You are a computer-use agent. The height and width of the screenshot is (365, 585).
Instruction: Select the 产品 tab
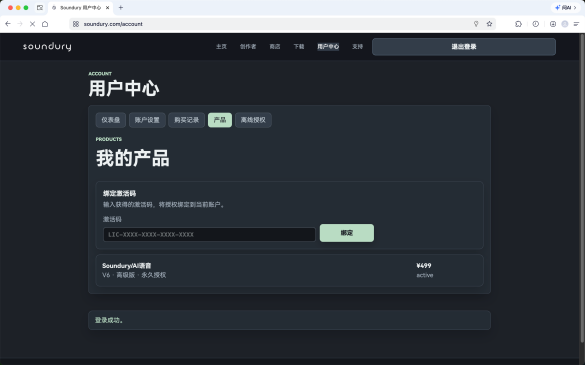[x=220, y=120]
